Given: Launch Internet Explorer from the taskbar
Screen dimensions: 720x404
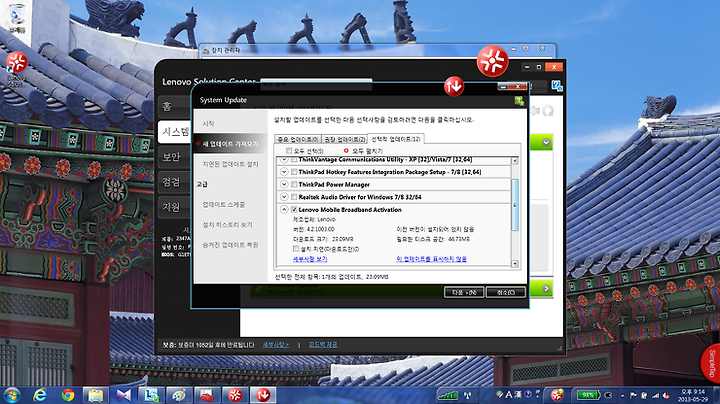Looking at the screenshot, I should [x=40, y=395].
